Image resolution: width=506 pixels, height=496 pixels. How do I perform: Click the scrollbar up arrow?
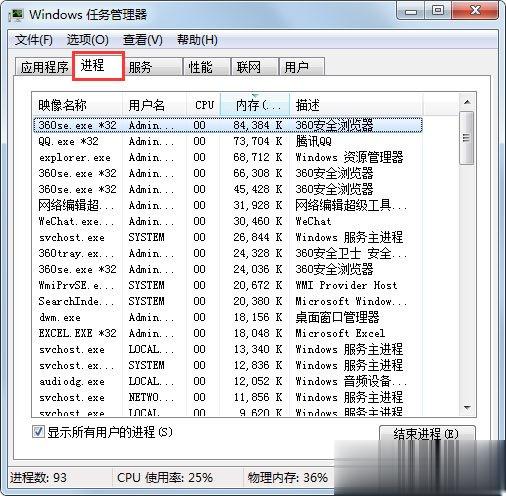pyautogui.click(x=467, y=102)
